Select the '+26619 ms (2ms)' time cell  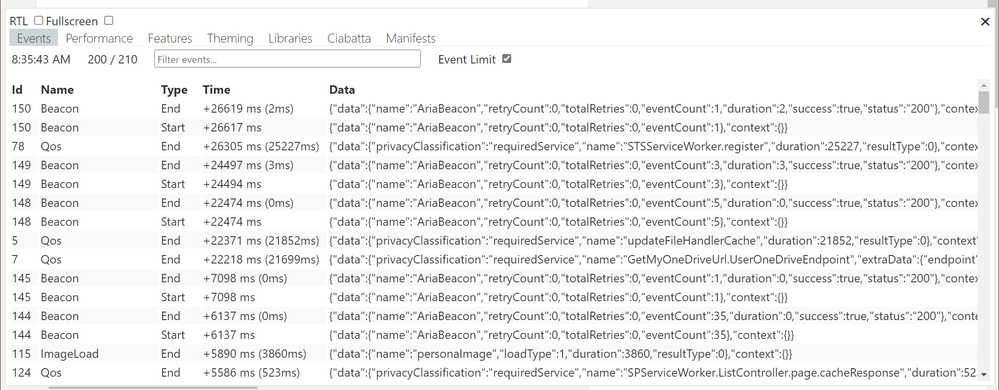(248, 109)
